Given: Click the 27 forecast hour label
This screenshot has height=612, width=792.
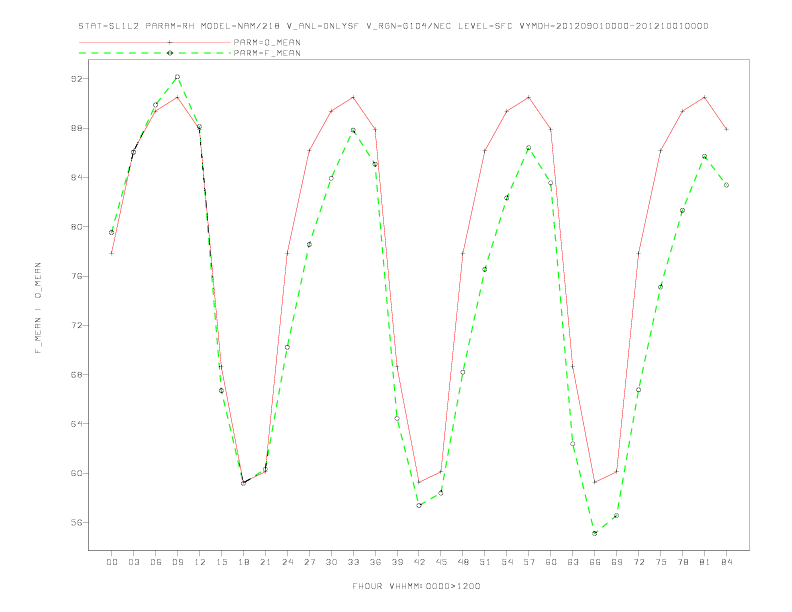Looking at the screenshot, I should [x=309, y=562].
